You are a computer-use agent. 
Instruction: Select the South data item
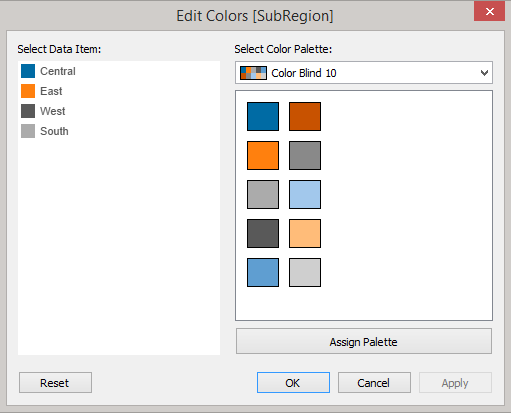tap(45, 131)
